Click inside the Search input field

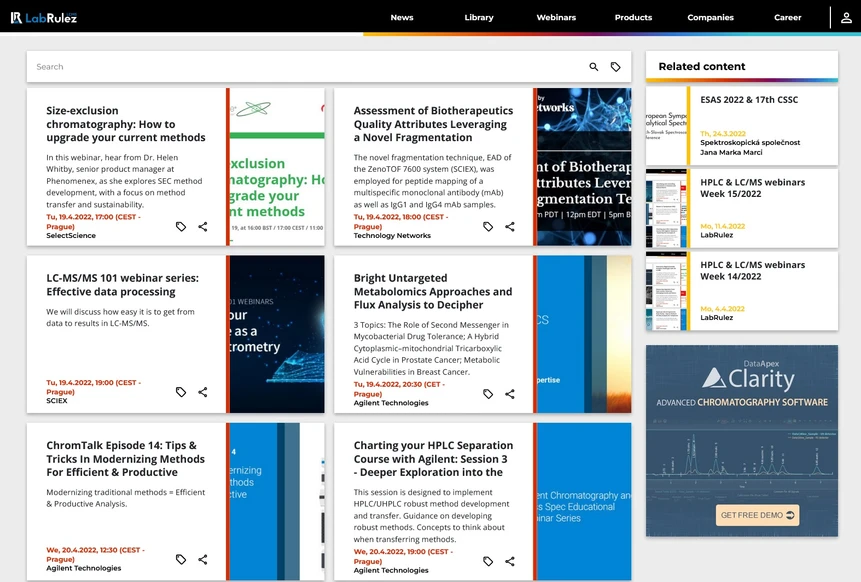coord(200,66)
